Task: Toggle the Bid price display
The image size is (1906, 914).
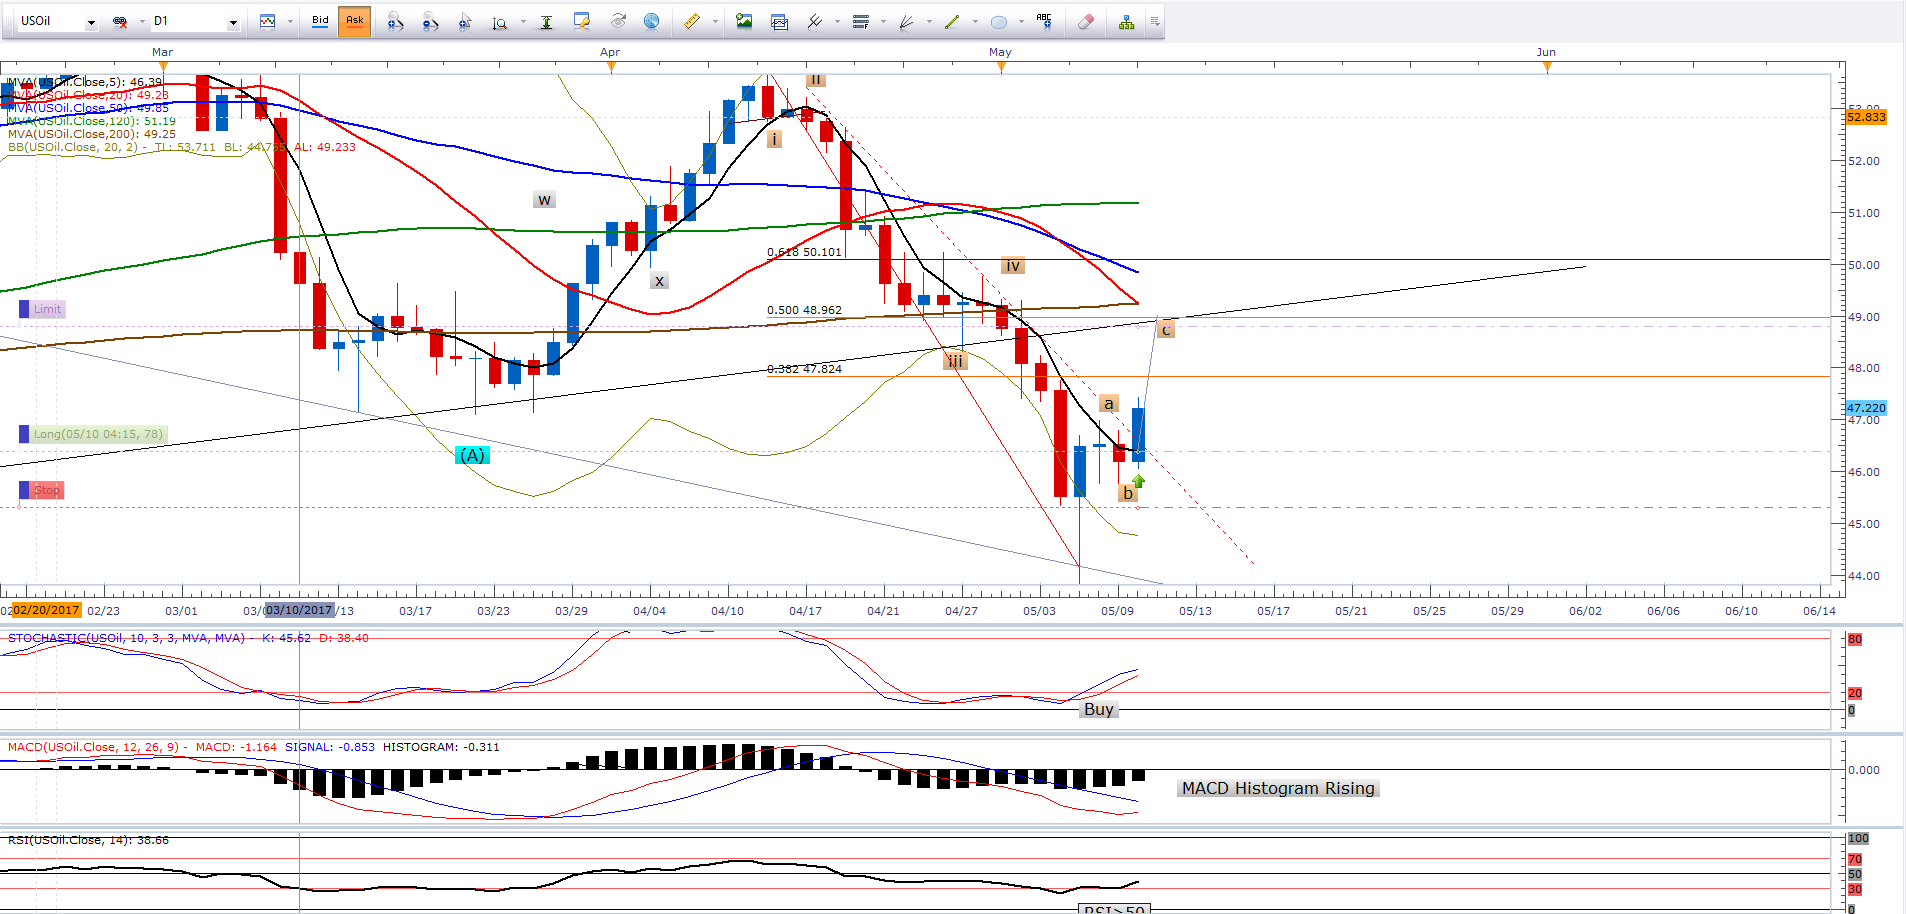Action: tap(320, 21)
